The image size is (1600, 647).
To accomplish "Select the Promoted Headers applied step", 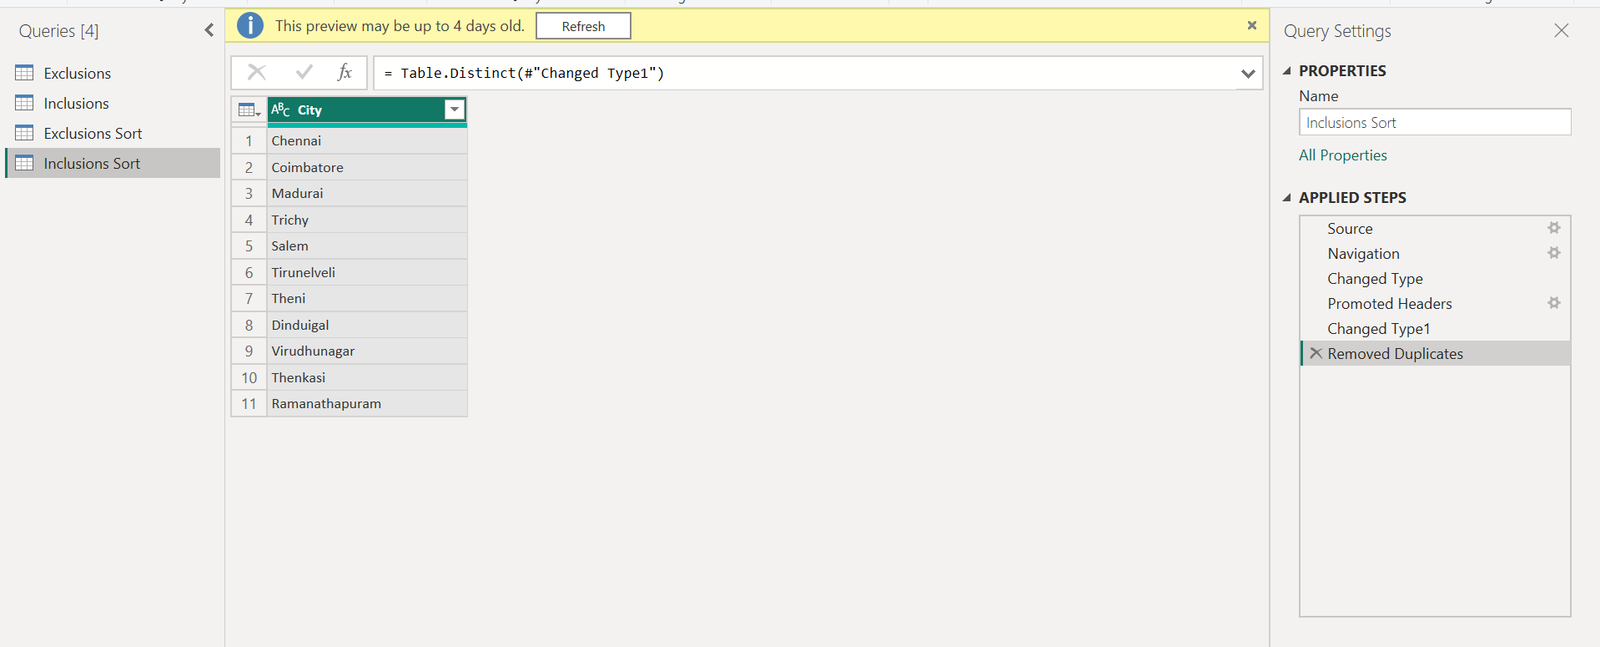I will pyautogui.click(x=1435, y=303).
